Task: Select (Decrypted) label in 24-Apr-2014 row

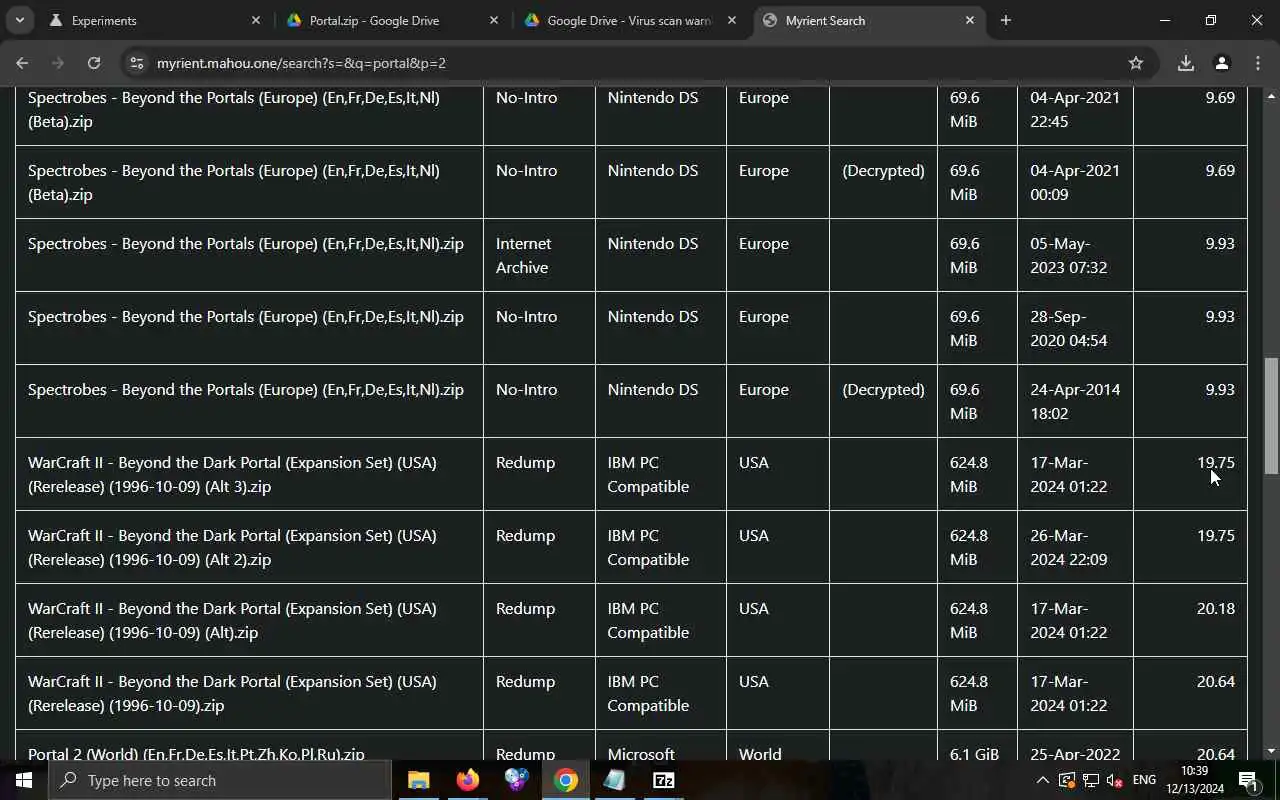Action: (883, 389)
